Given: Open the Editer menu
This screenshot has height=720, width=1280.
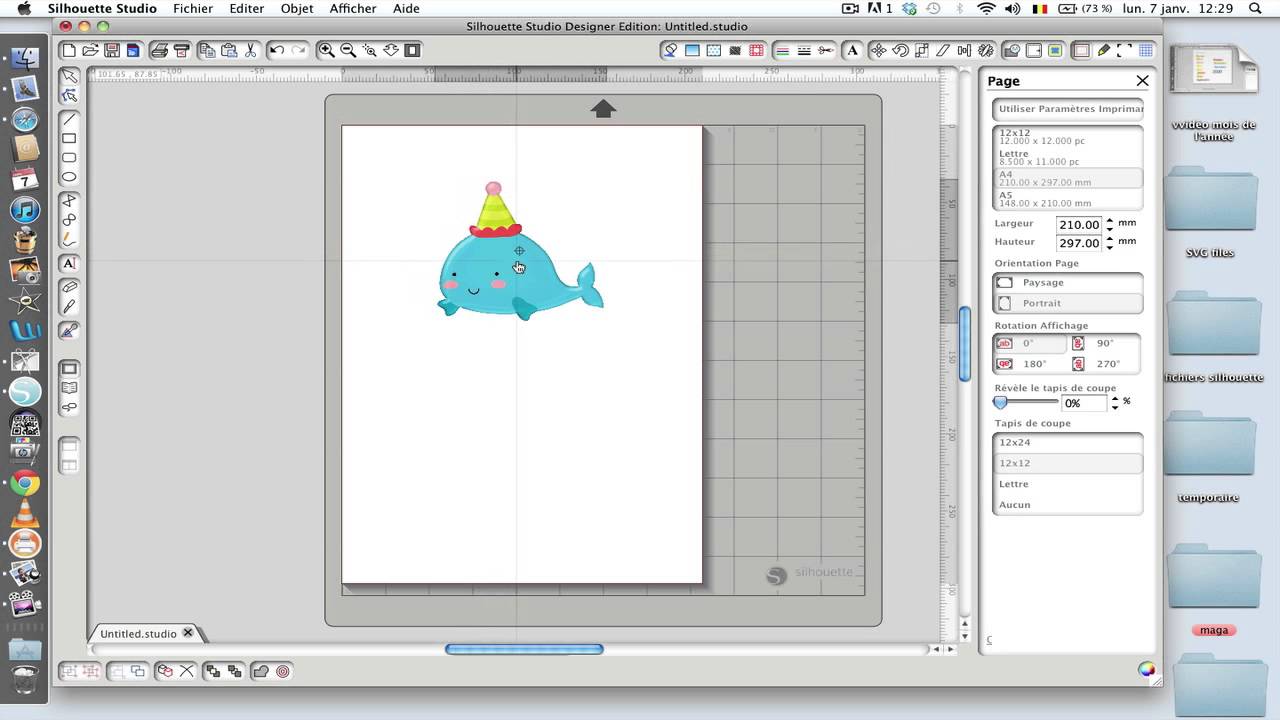Looking at the screenshot, I should point(246,9).
